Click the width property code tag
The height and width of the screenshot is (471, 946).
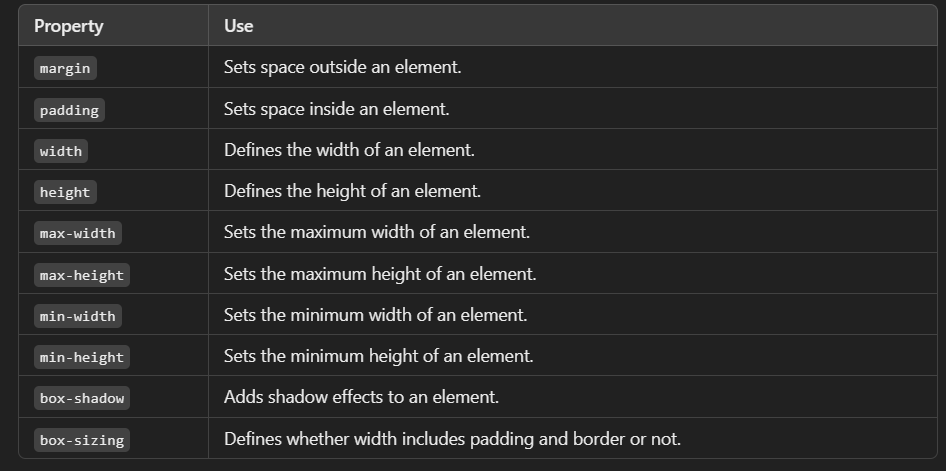tap(61, 151)
